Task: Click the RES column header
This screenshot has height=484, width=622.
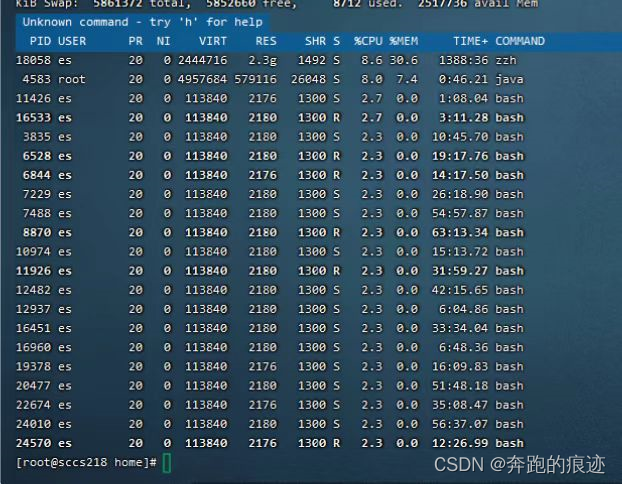Action: [266, 41]
